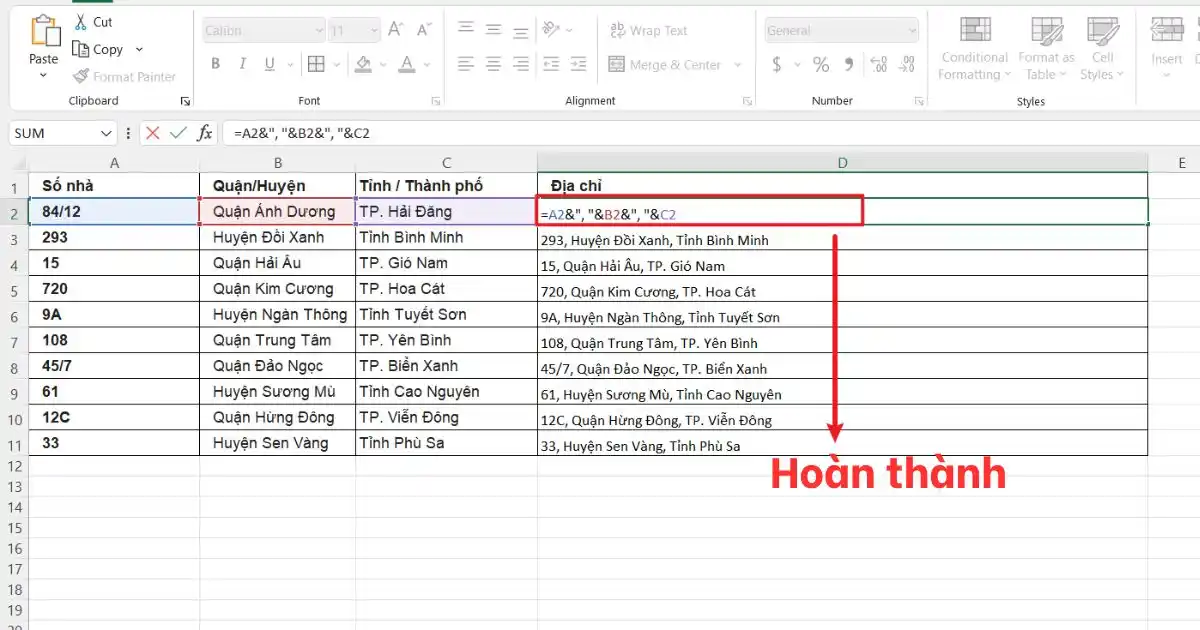Open Font group dialog launcher
Screen dimensions: 1200x630
click(x=436, y=101)
